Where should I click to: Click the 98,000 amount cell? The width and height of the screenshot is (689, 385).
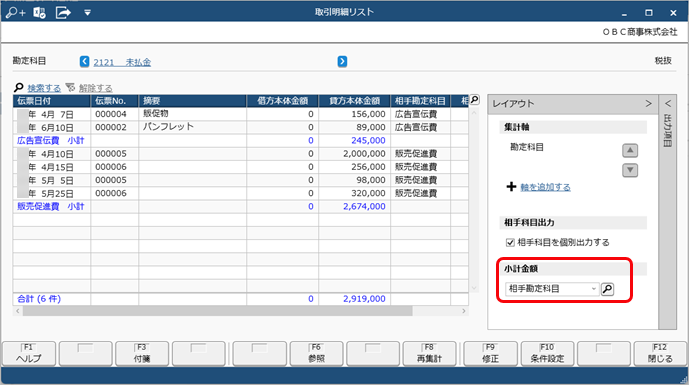tap(355, 180)
